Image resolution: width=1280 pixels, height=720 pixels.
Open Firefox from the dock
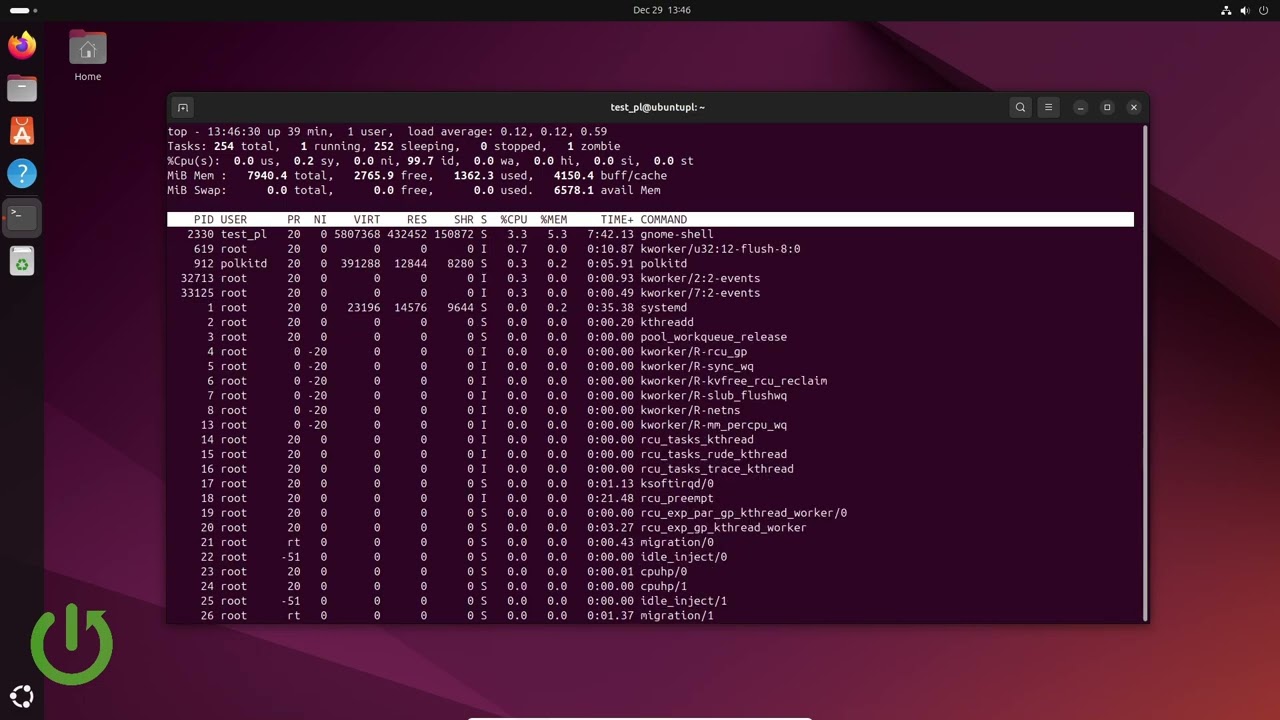[22, 45]
